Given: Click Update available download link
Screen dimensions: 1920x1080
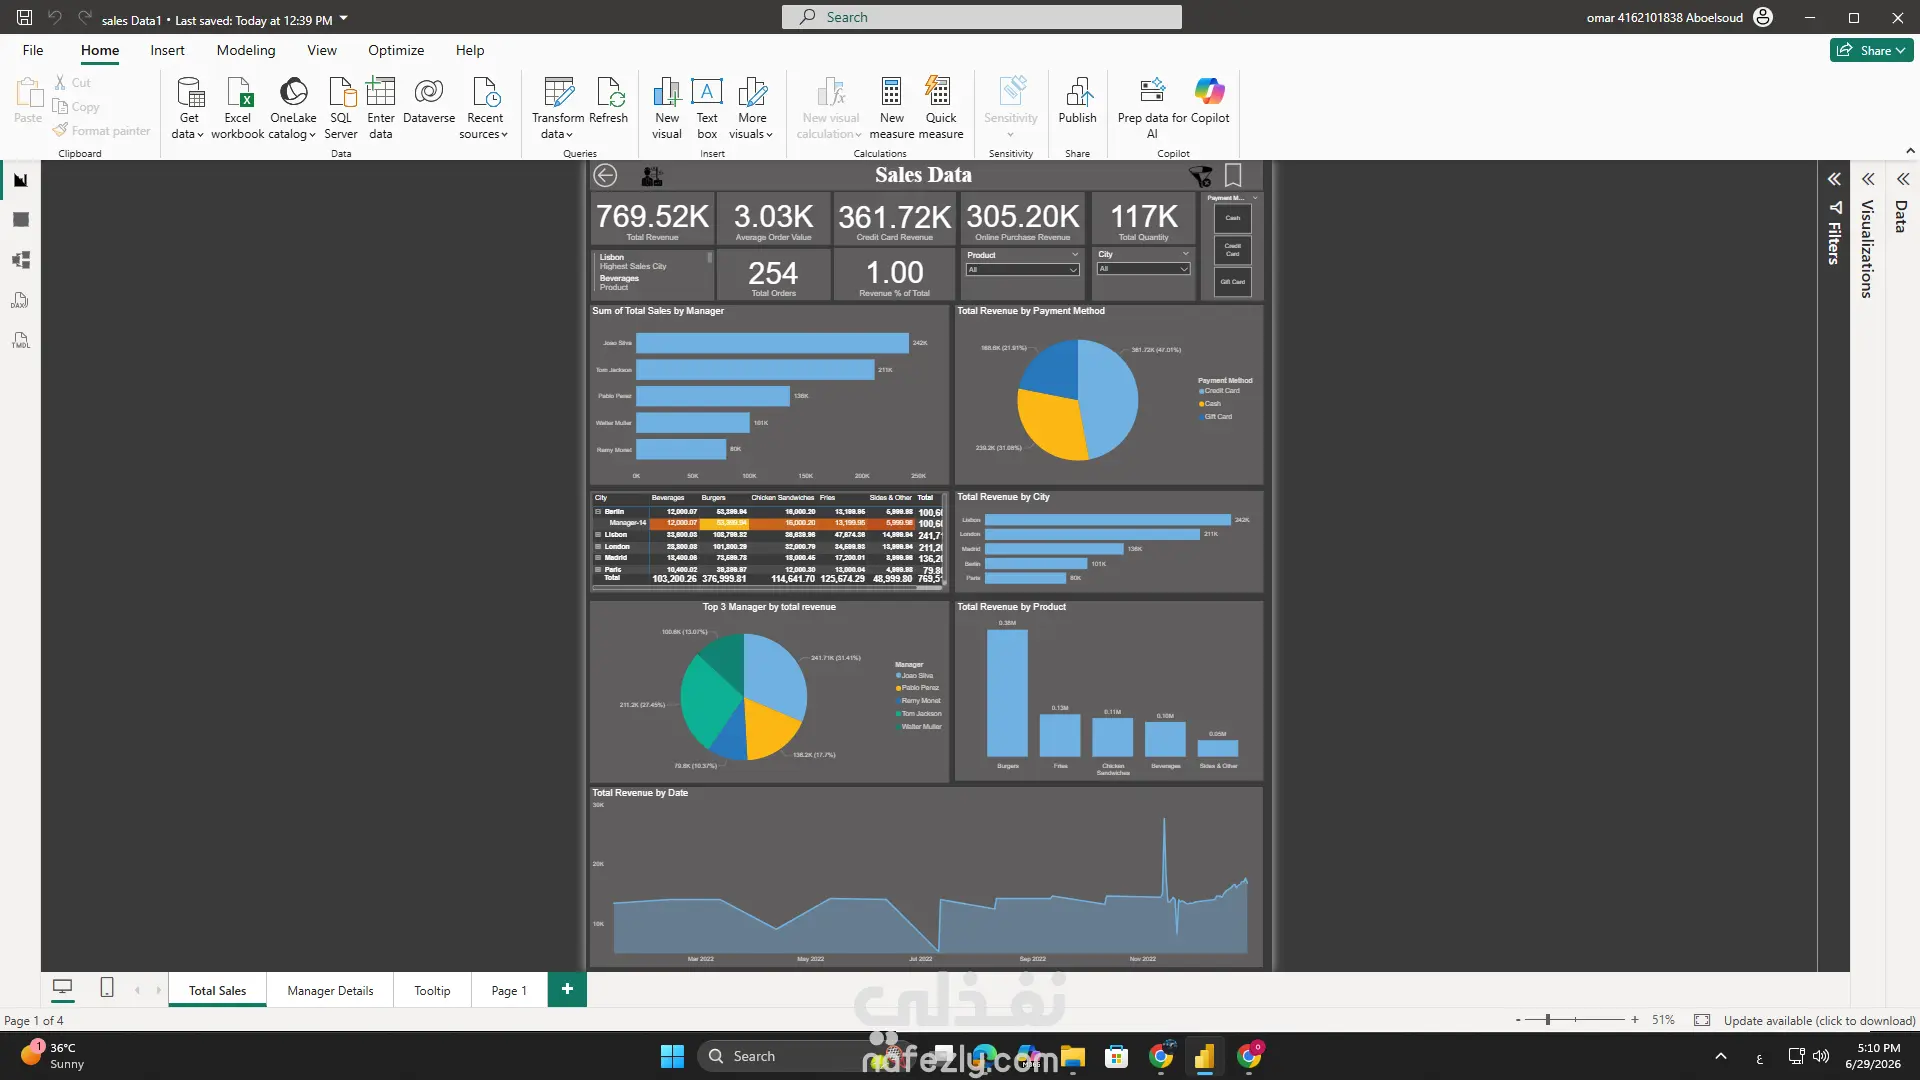Looking at the screenshot, I should 1819,1021.
